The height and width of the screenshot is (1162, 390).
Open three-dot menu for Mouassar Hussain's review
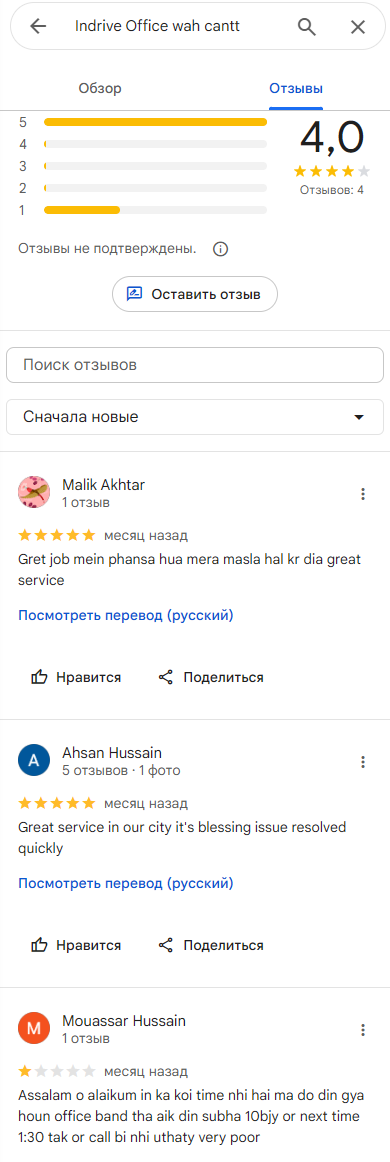[363, 1030]
